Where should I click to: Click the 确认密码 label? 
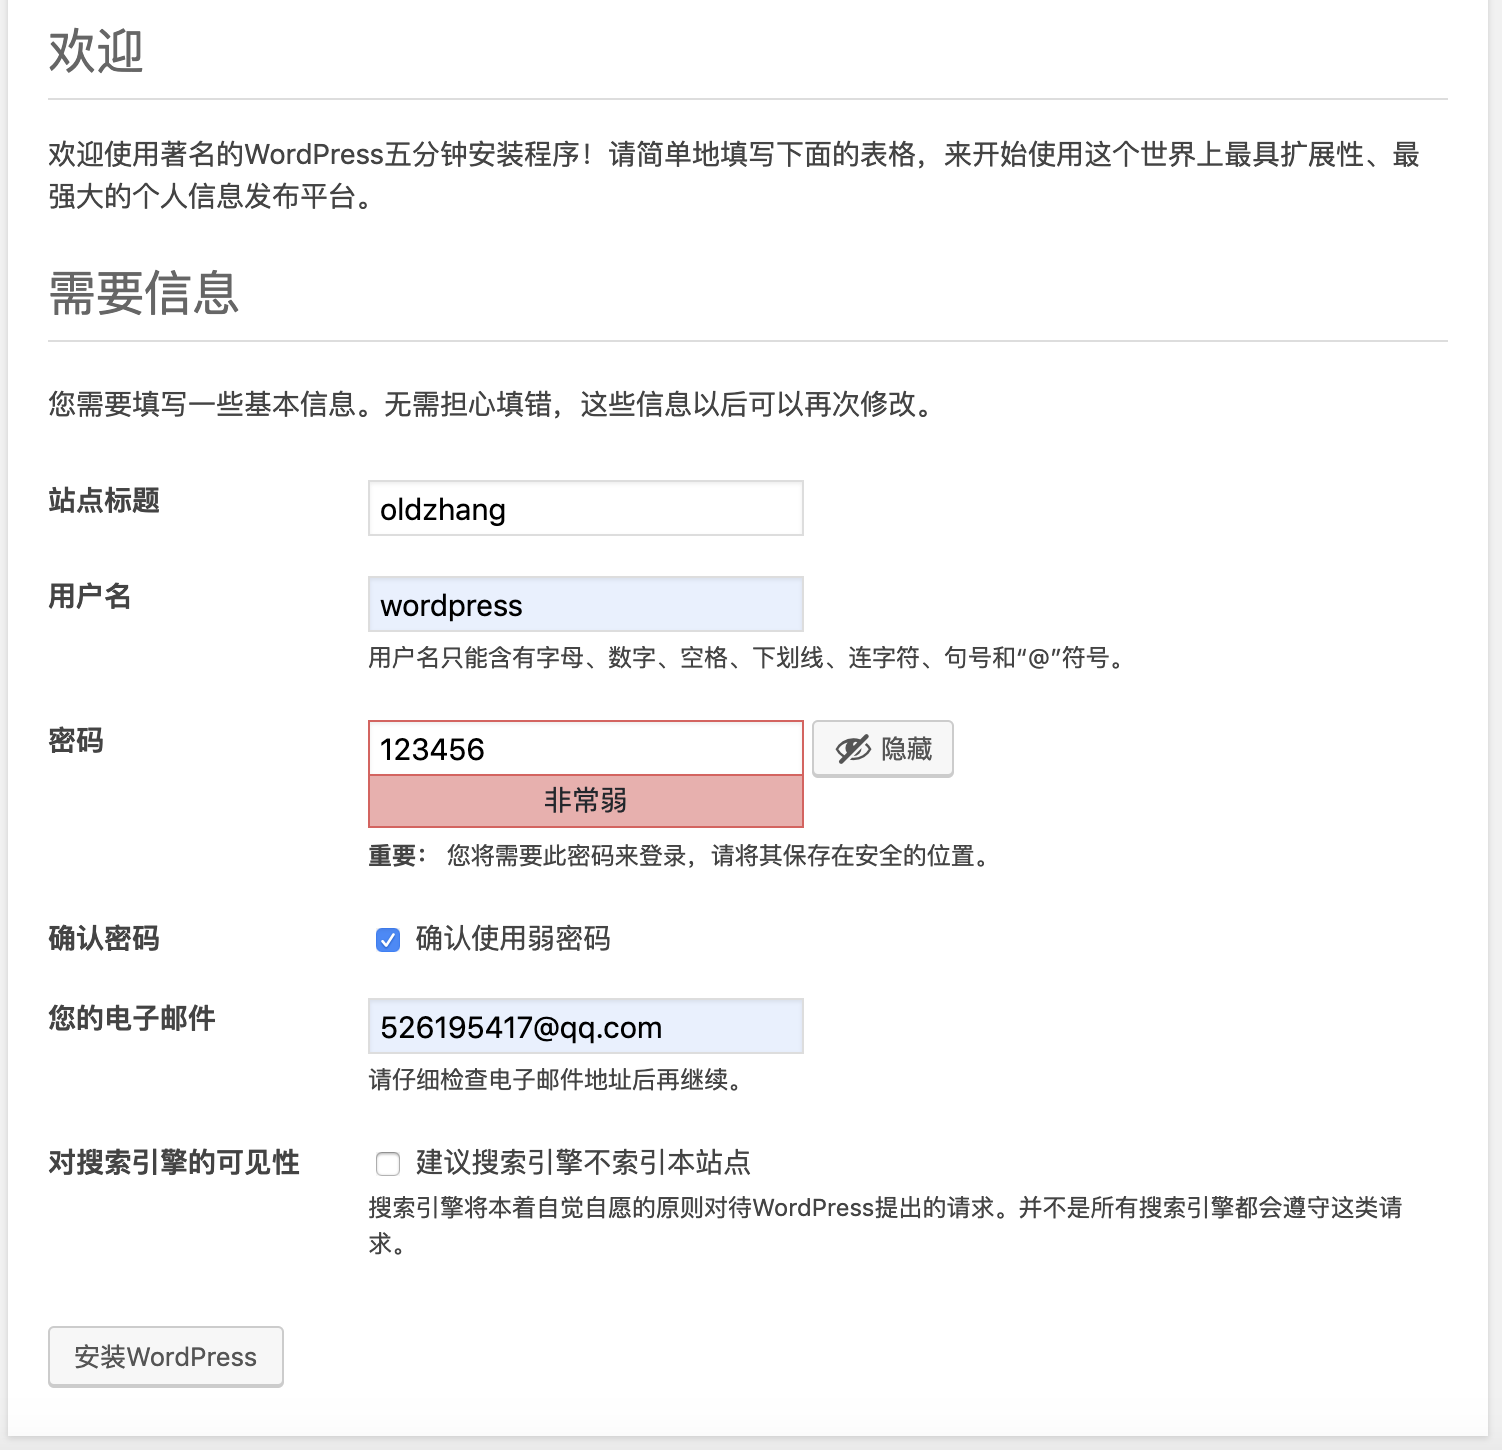coord(104,938)
